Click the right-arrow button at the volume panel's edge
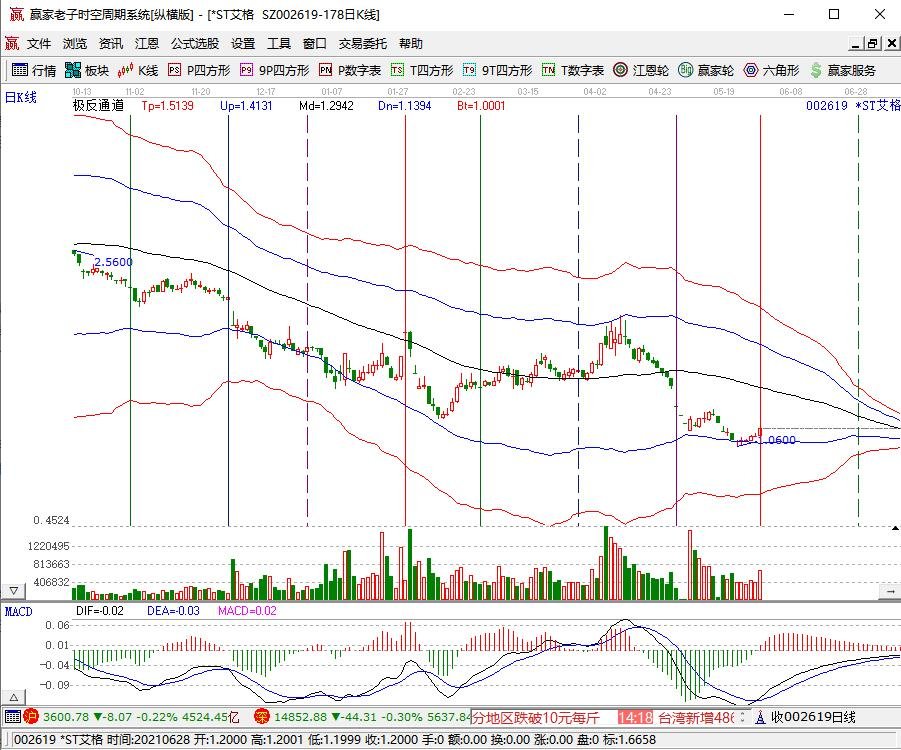 click(x=890, y=591)
